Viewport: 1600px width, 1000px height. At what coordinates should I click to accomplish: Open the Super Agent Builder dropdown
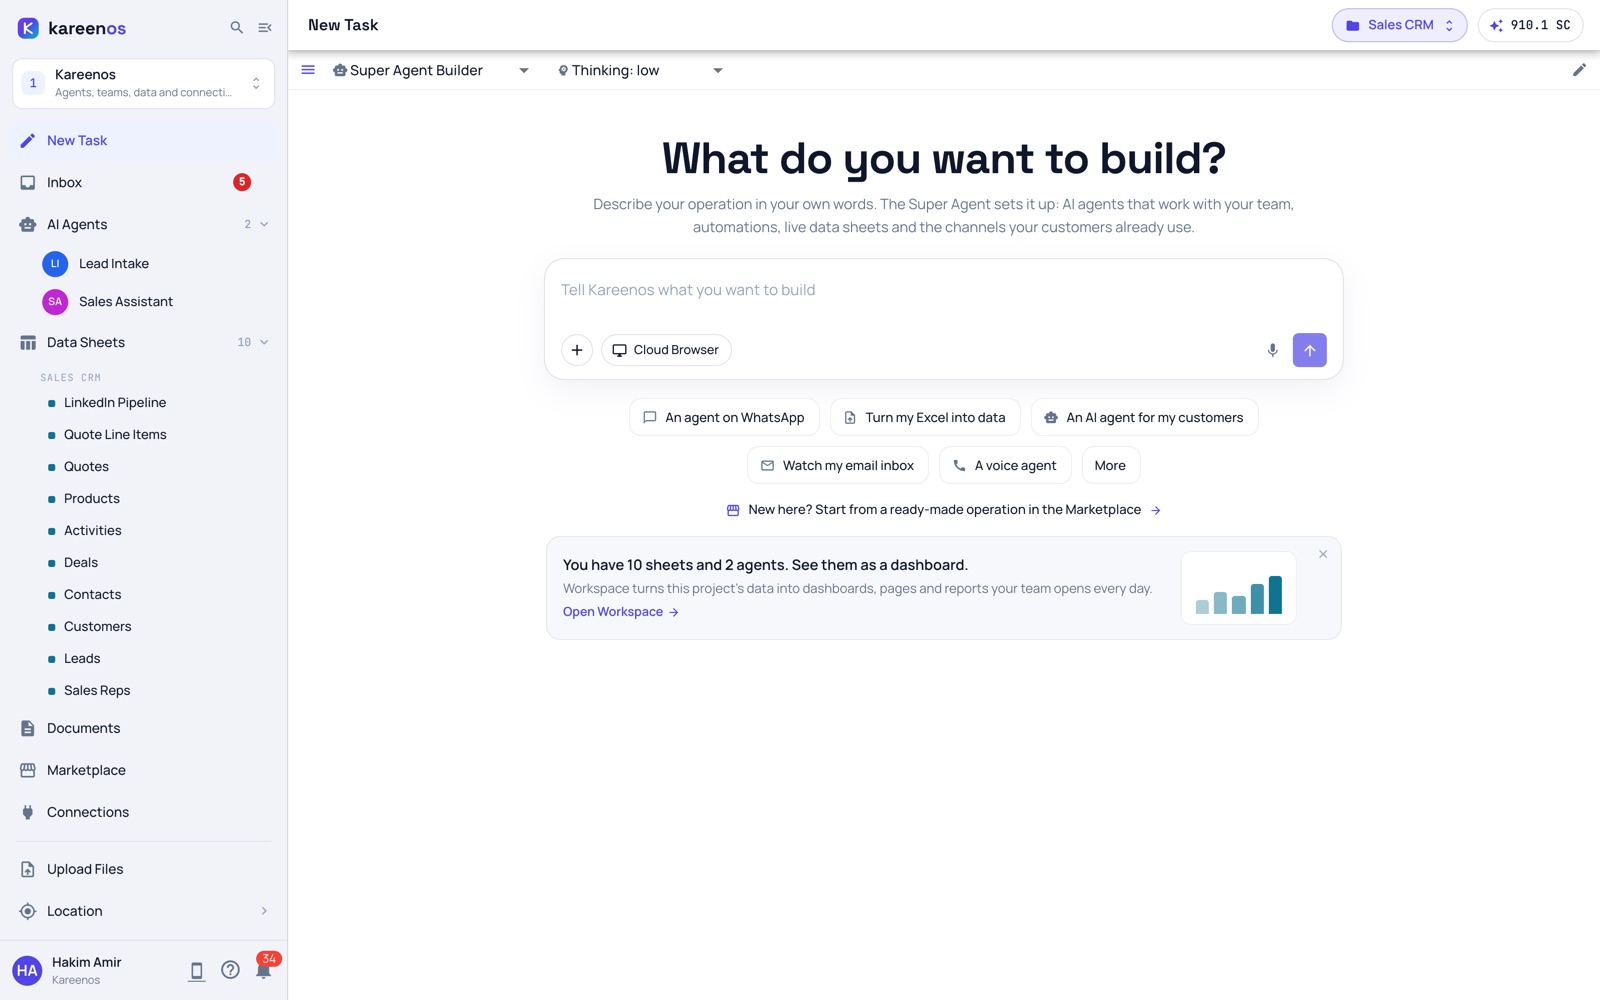pos(431,71)
